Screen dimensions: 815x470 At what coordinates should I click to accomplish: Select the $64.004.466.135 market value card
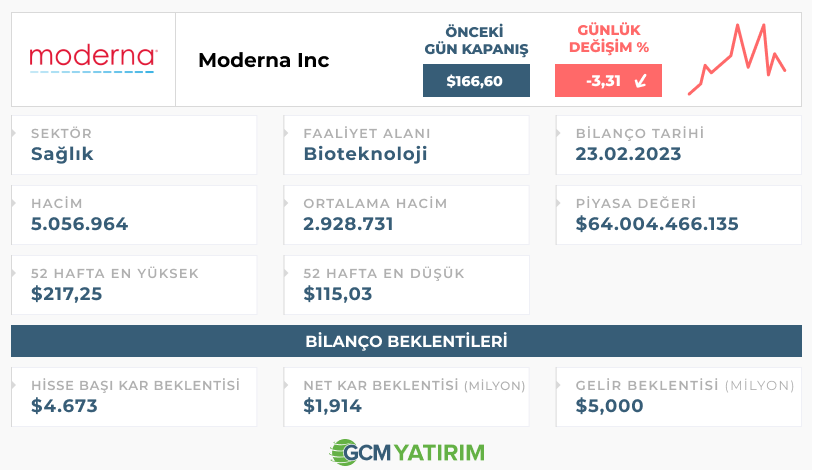click(x=679, y=215)
